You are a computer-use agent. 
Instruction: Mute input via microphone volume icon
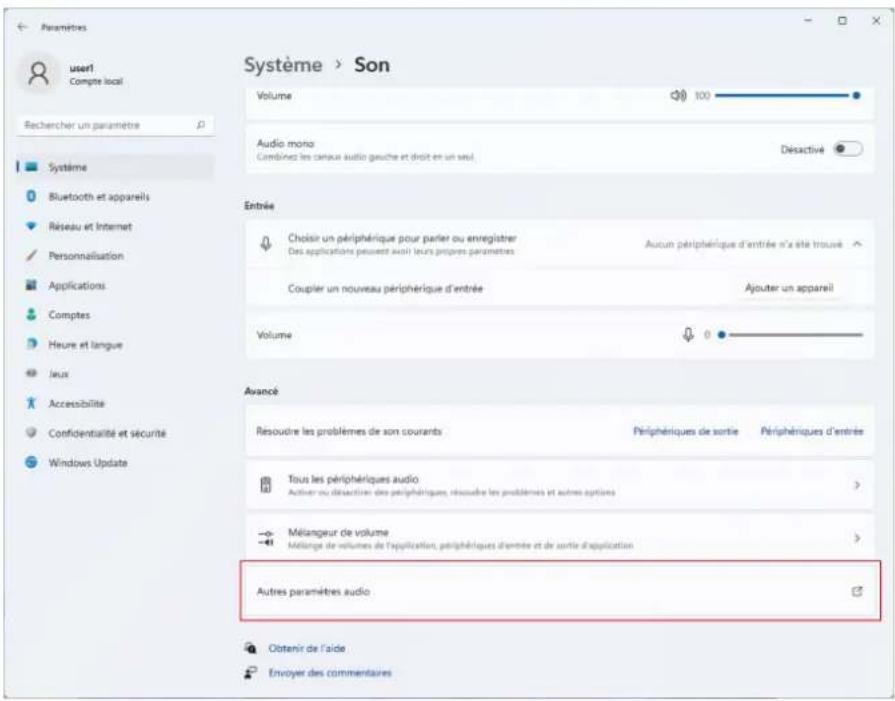688,335
